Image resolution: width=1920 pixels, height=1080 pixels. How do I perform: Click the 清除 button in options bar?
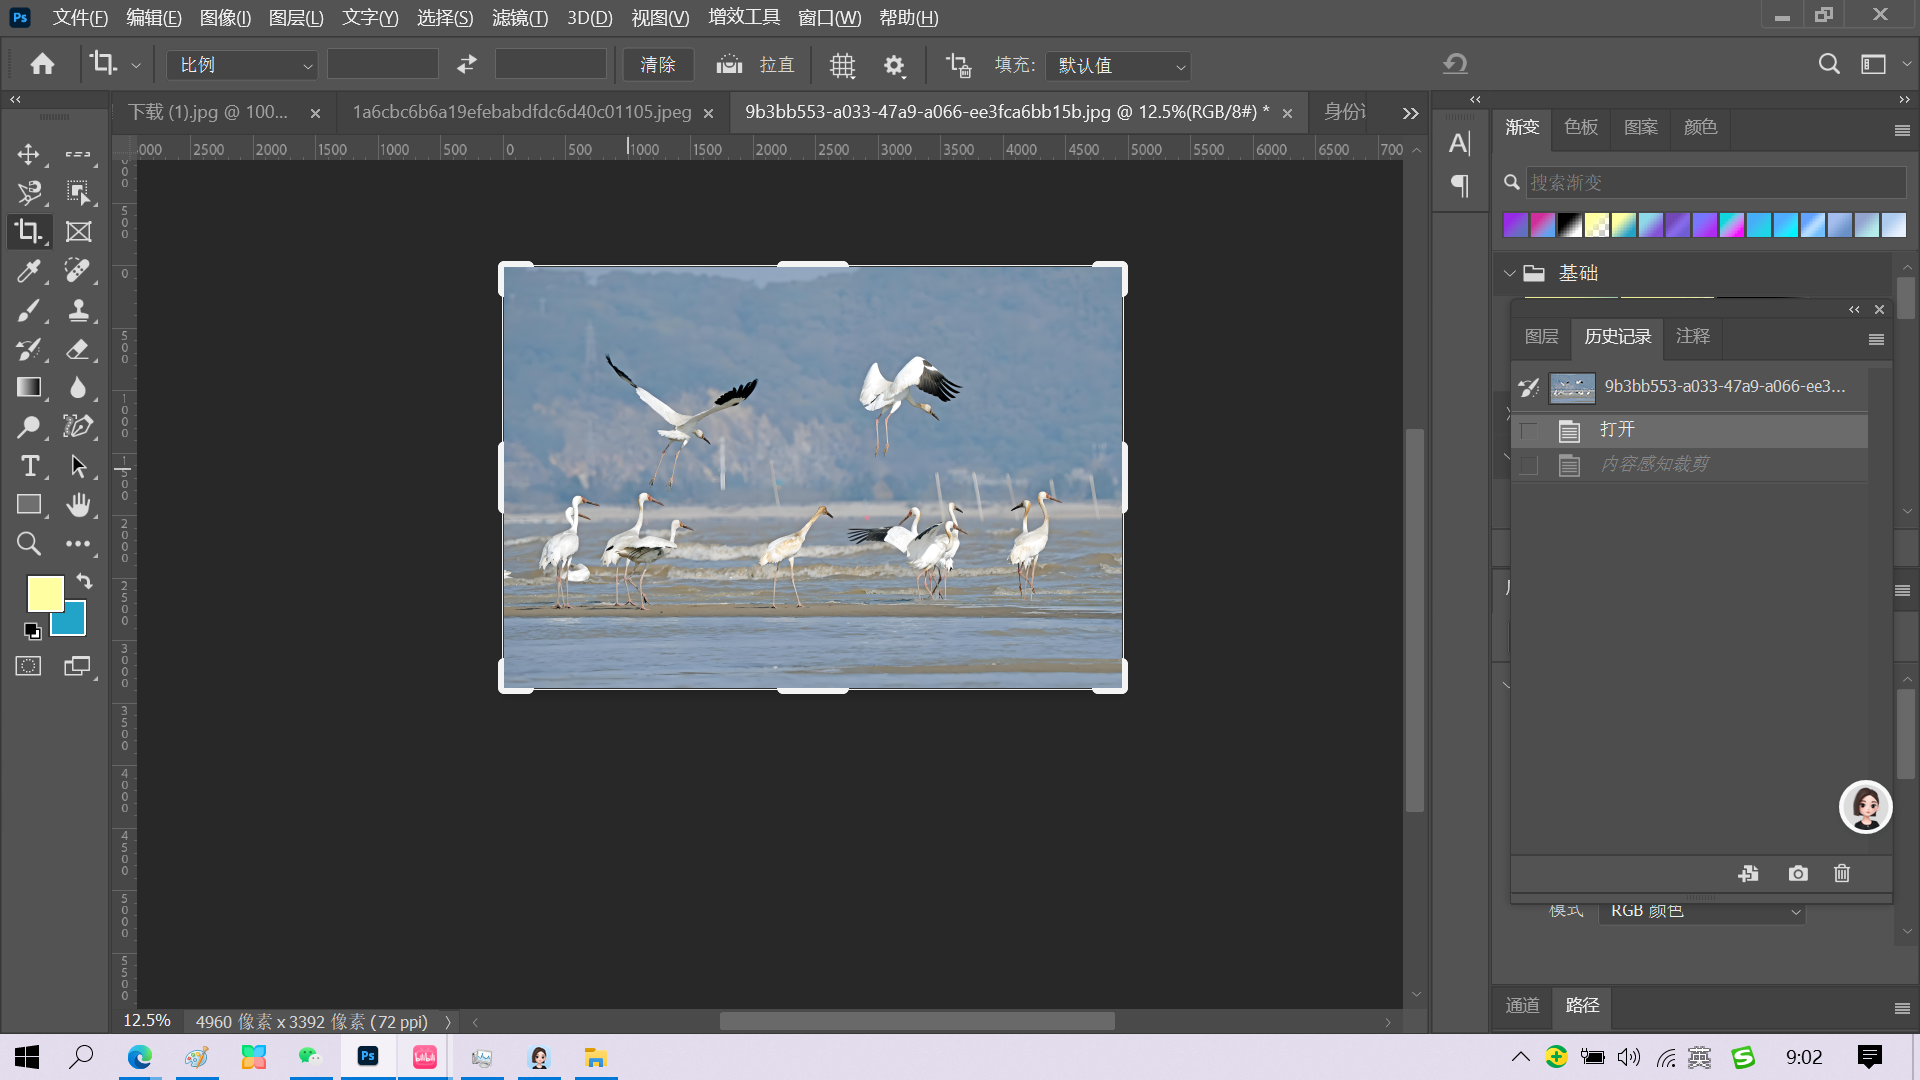pos(658,65)
